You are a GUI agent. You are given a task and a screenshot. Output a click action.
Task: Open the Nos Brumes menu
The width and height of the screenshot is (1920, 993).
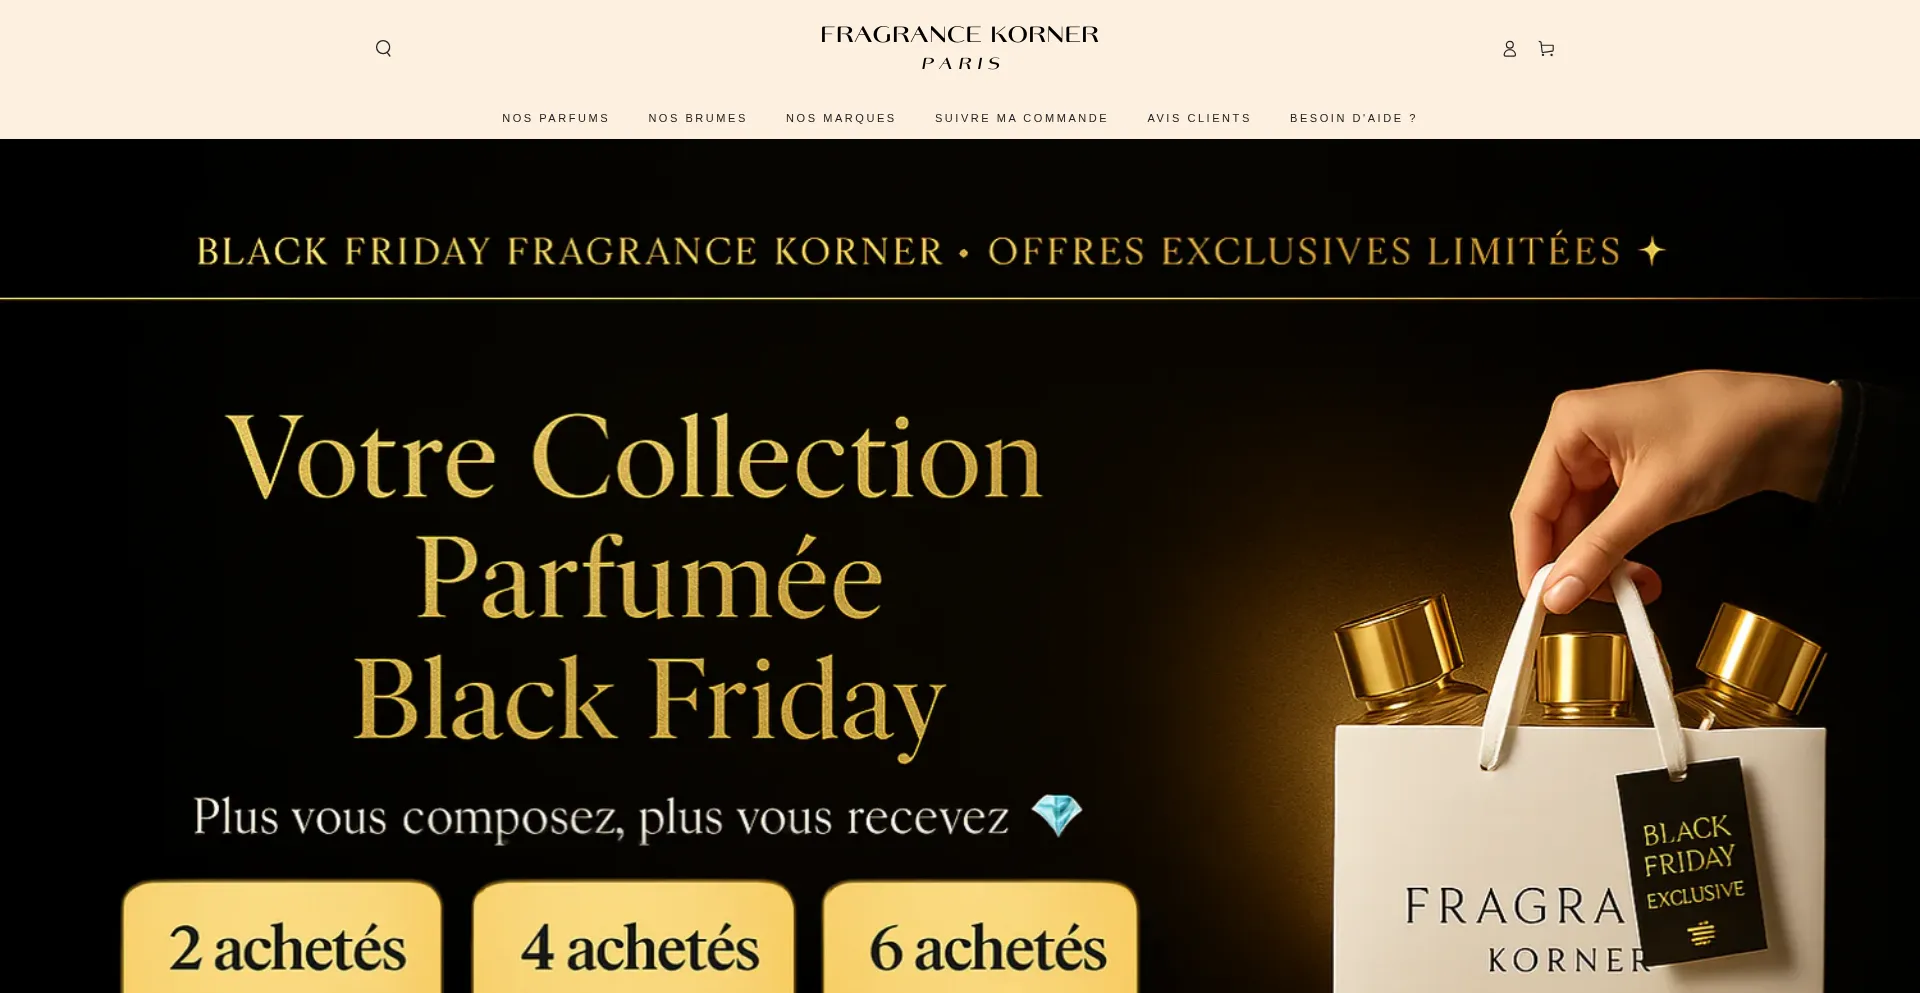(x=697, y=118)
